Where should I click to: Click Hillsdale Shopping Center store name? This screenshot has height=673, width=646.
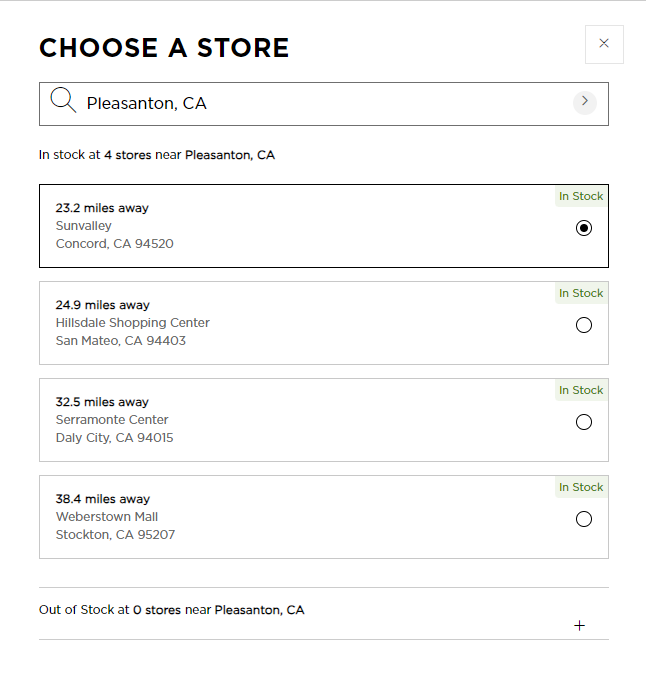[x=133, y=323]
